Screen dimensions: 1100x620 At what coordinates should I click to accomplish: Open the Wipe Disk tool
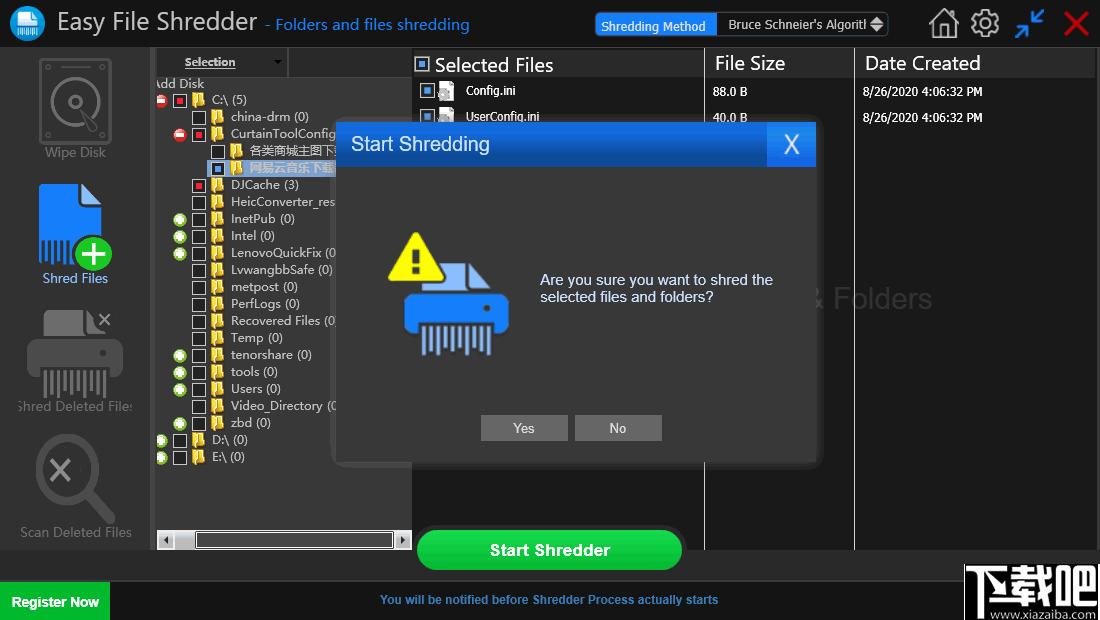[75, 109]
